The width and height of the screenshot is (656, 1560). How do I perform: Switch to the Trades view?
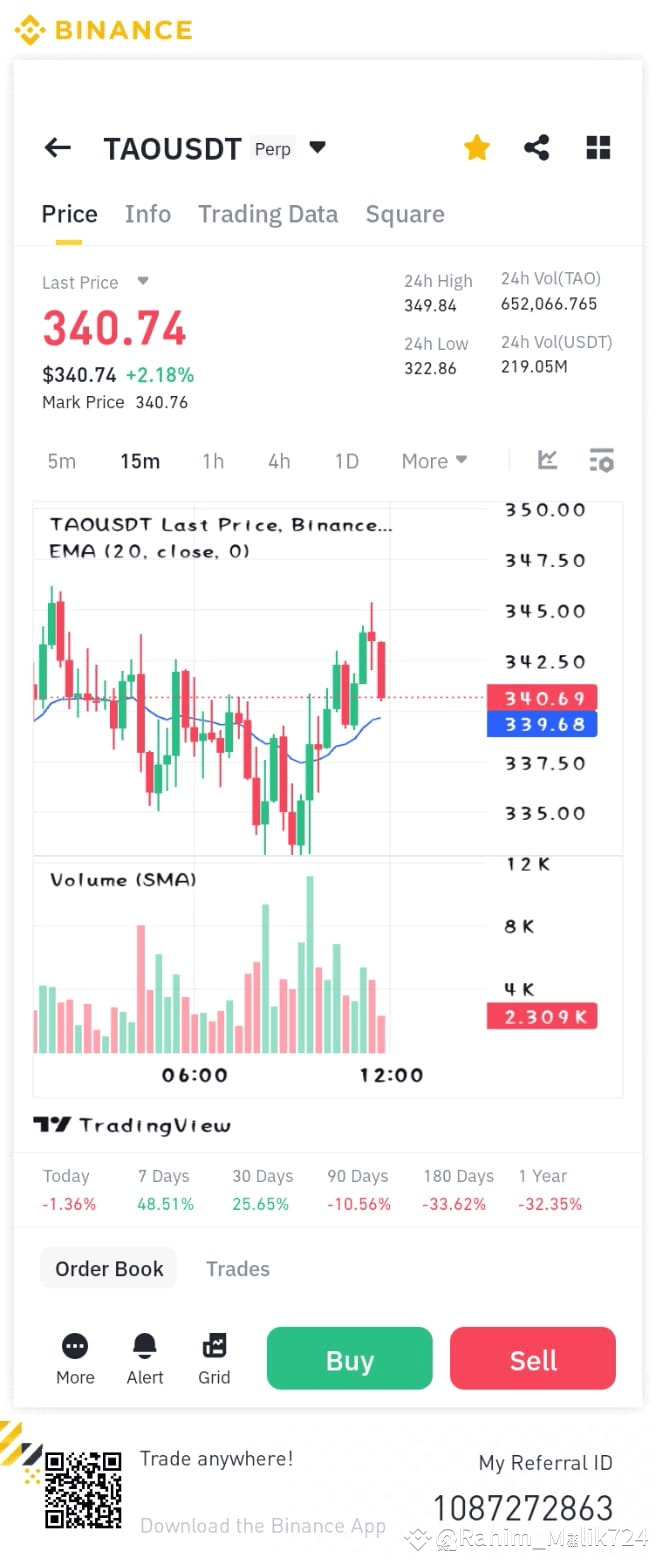pyautogui.click(x=237, y=1268)
